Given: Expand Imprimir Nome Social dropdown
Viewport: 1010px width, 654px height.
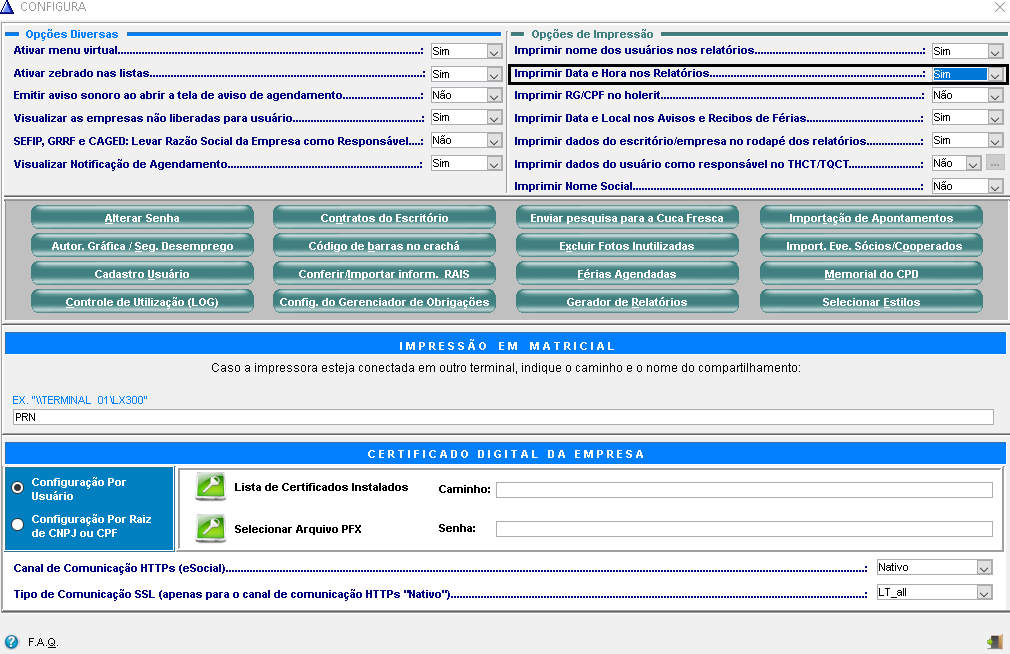Looking at the screenshot, I should point(995,187).
